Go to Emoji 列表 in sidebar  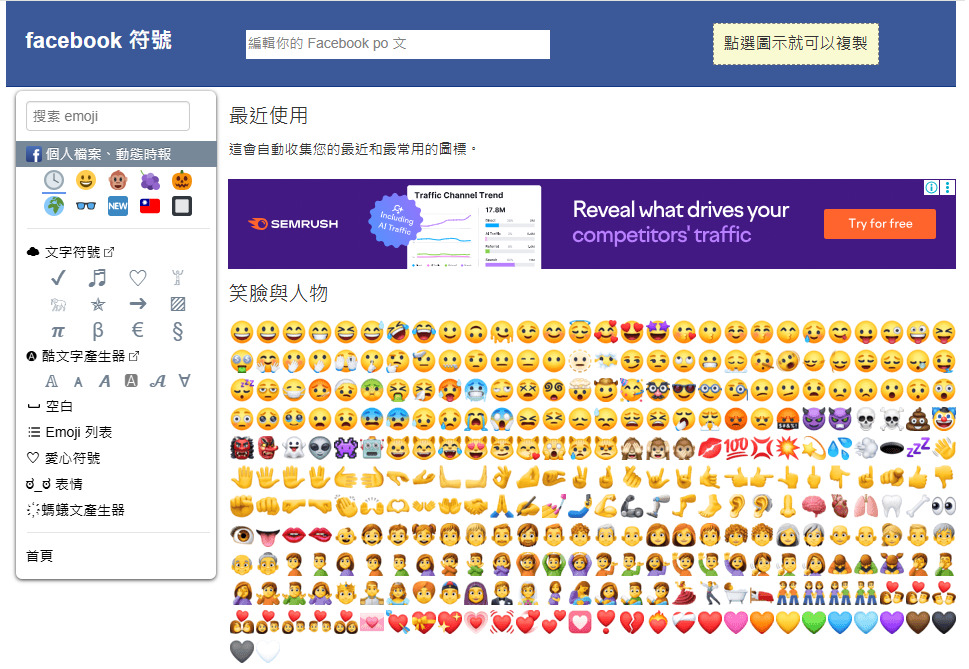pyautogui.click(x=77, y=432)
